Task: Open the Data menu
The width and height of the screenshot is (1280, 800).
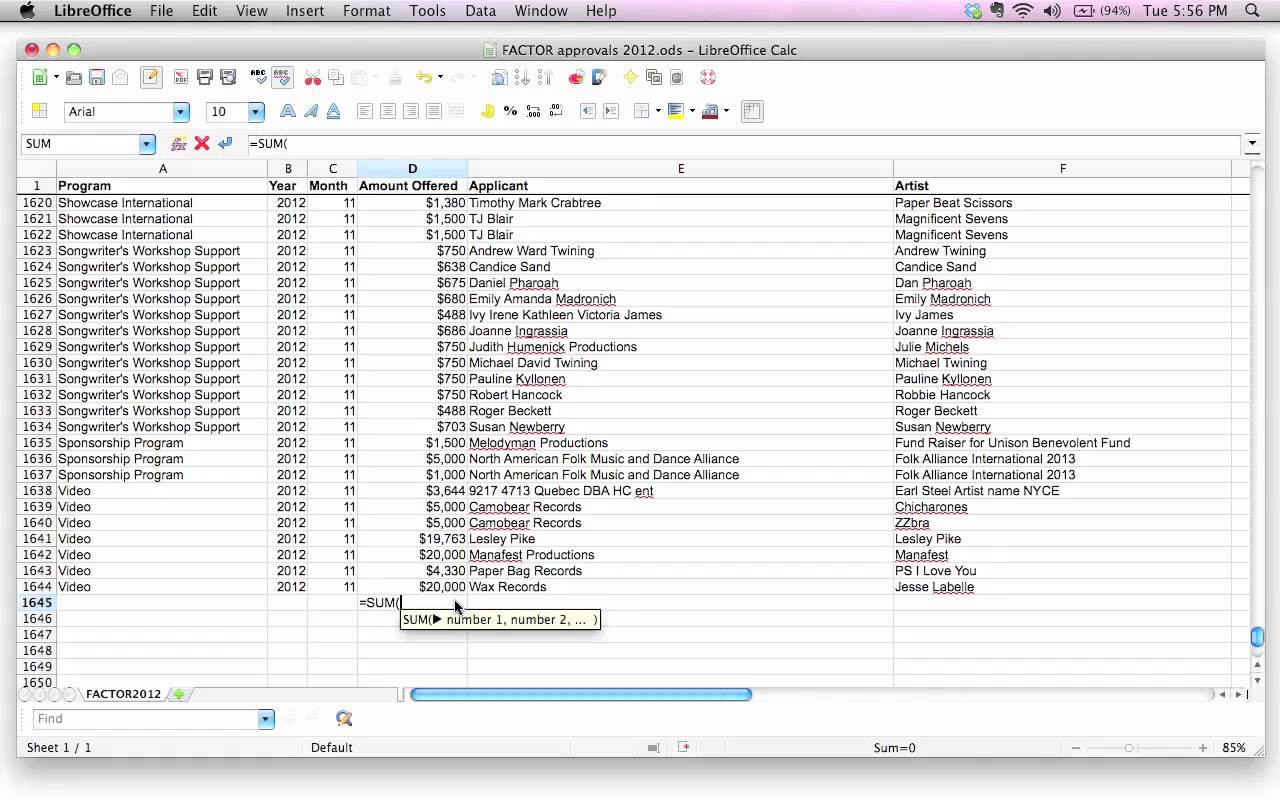Action: pyautogui.click(x=480, y=11)
